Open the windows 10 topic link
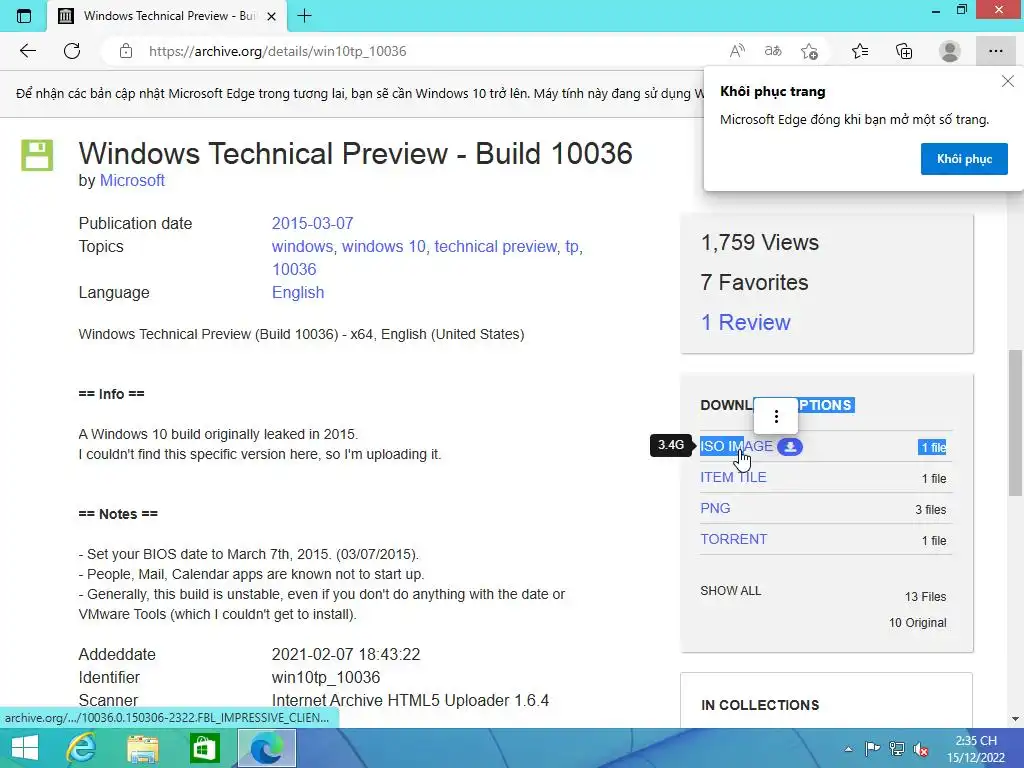 (x=384, y=246)
